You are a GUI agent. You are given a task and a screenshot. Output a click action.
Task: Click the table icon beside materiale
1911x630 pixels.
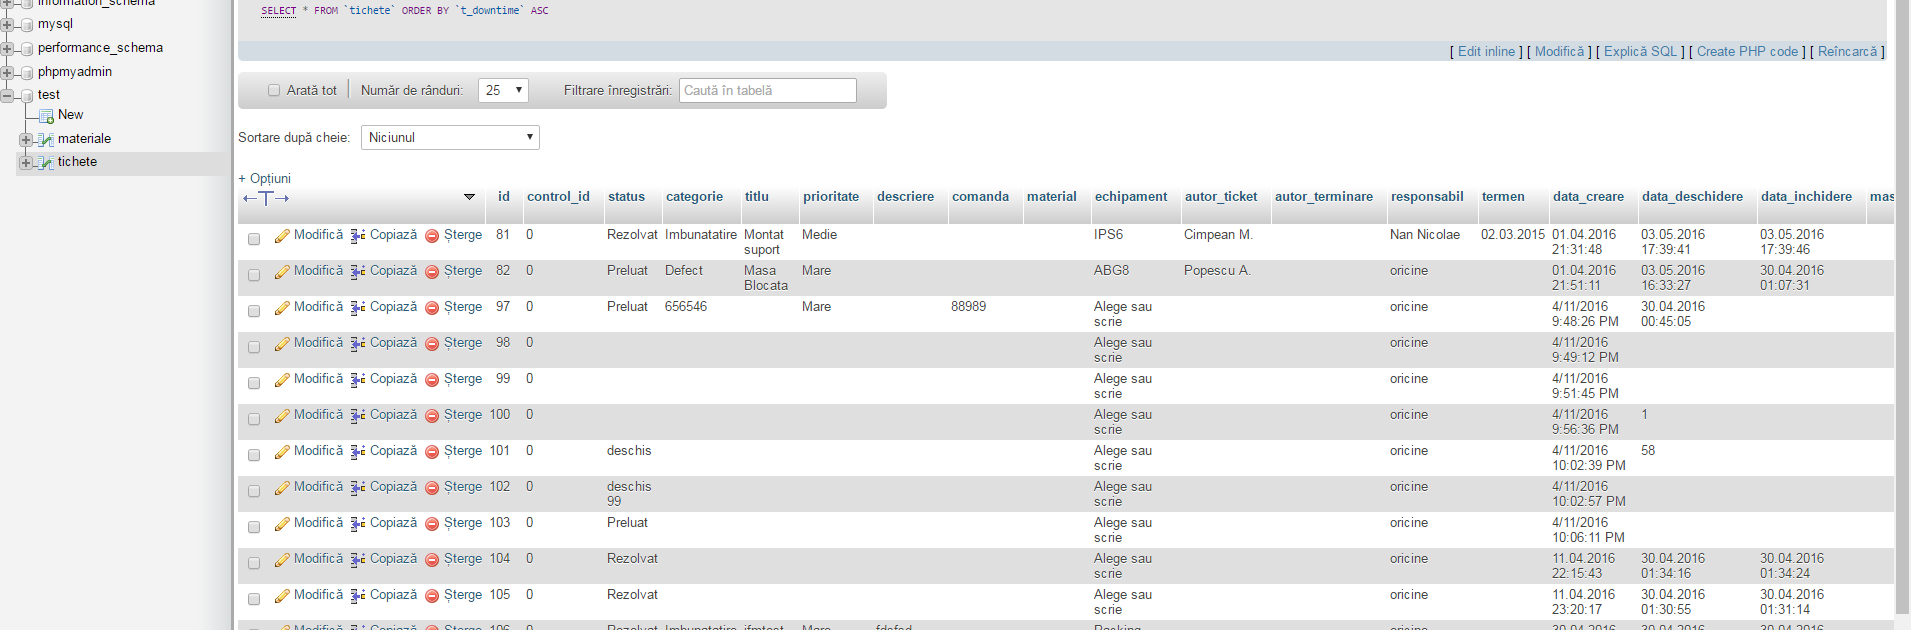click(x=45, y=140)
